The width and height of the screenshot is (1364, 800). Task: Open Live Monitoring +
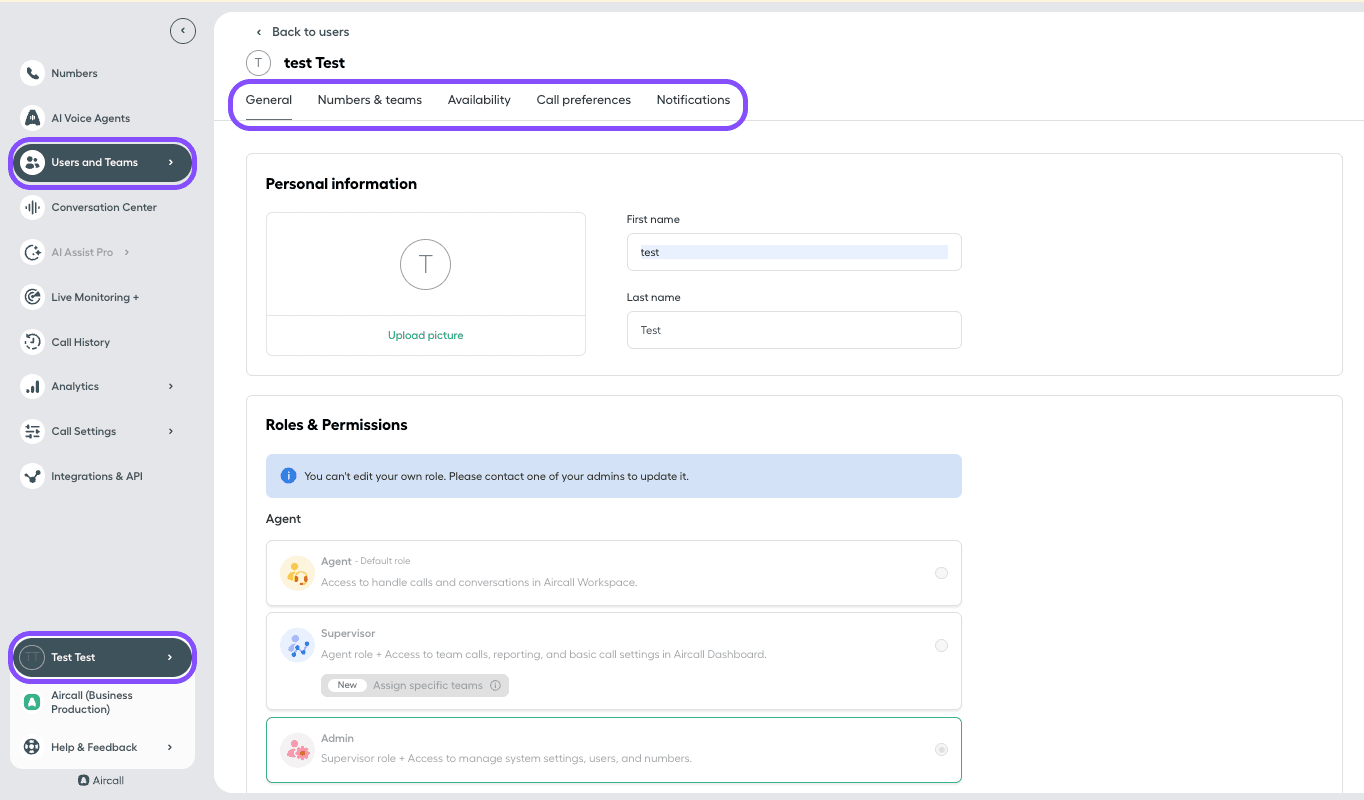[93, 297]
